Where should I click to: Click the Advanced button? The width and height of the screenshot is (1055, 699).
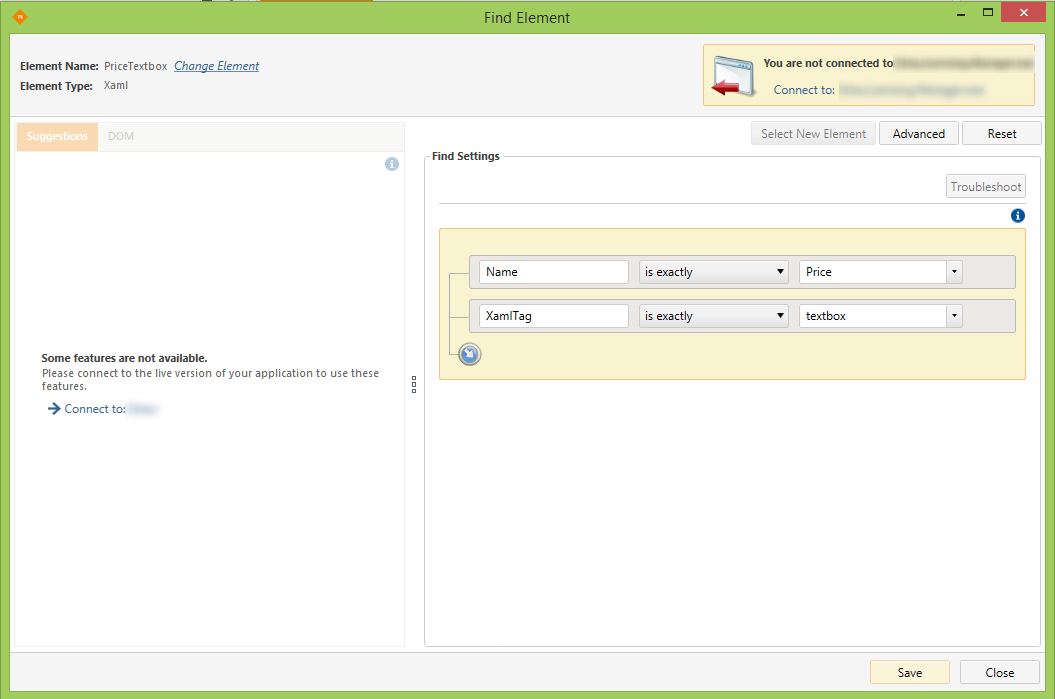[x=918, y=134]
